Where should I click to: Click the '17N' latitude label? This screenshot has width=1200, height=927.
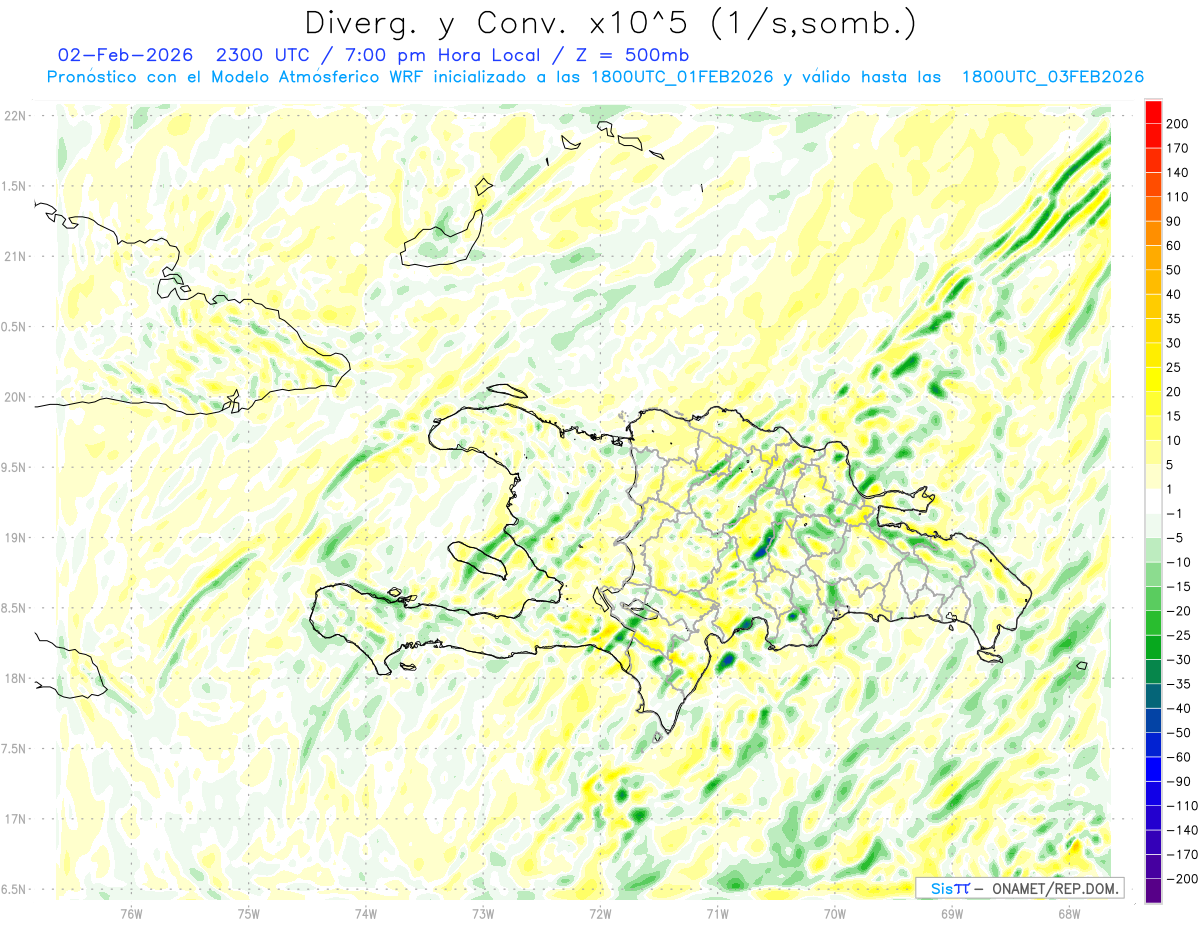[15, 819]
